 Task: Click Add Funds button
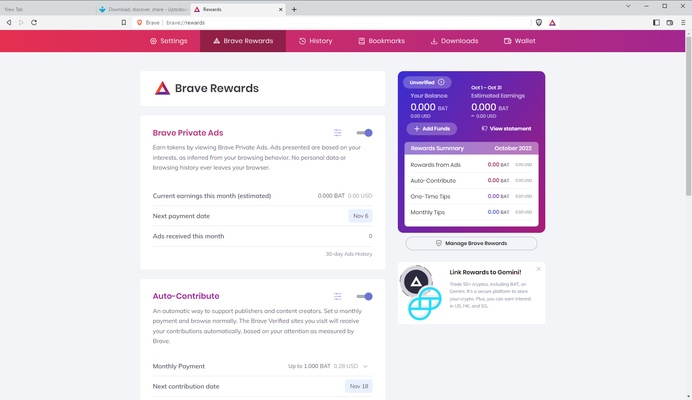point(432,128)
